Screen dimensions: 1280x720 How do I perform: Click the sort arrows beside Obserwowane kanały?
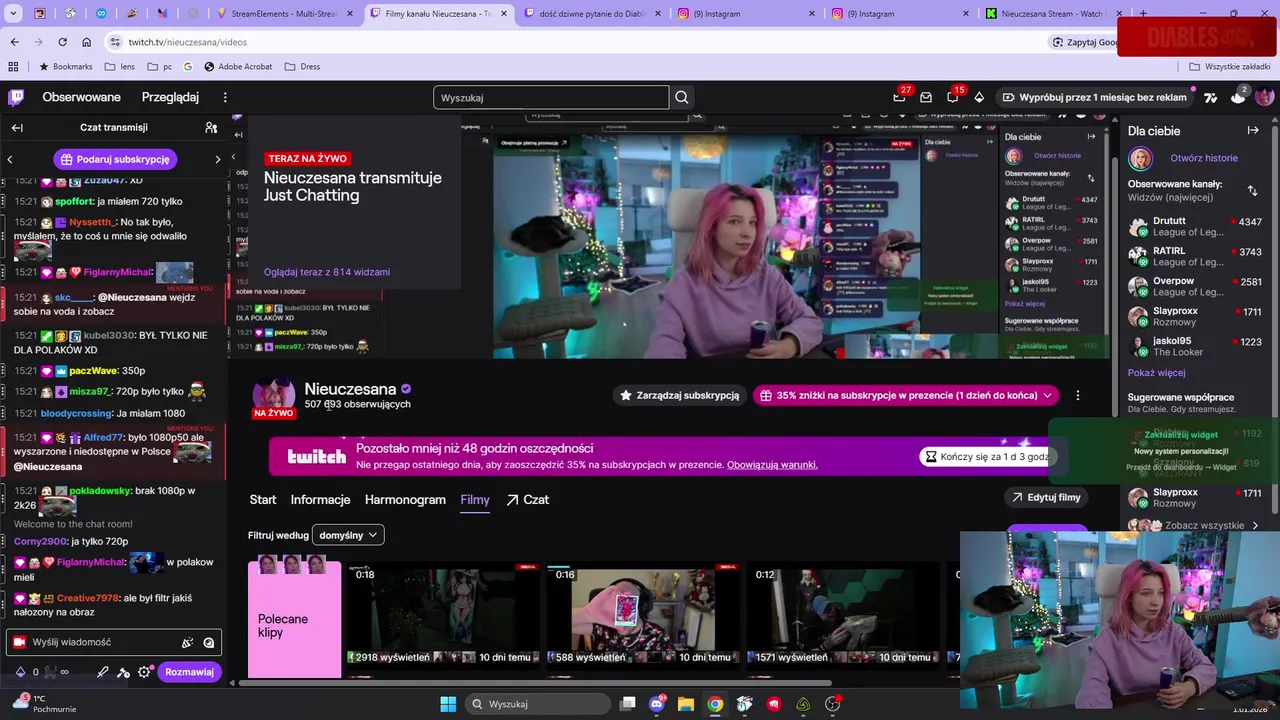[1252, 190]
